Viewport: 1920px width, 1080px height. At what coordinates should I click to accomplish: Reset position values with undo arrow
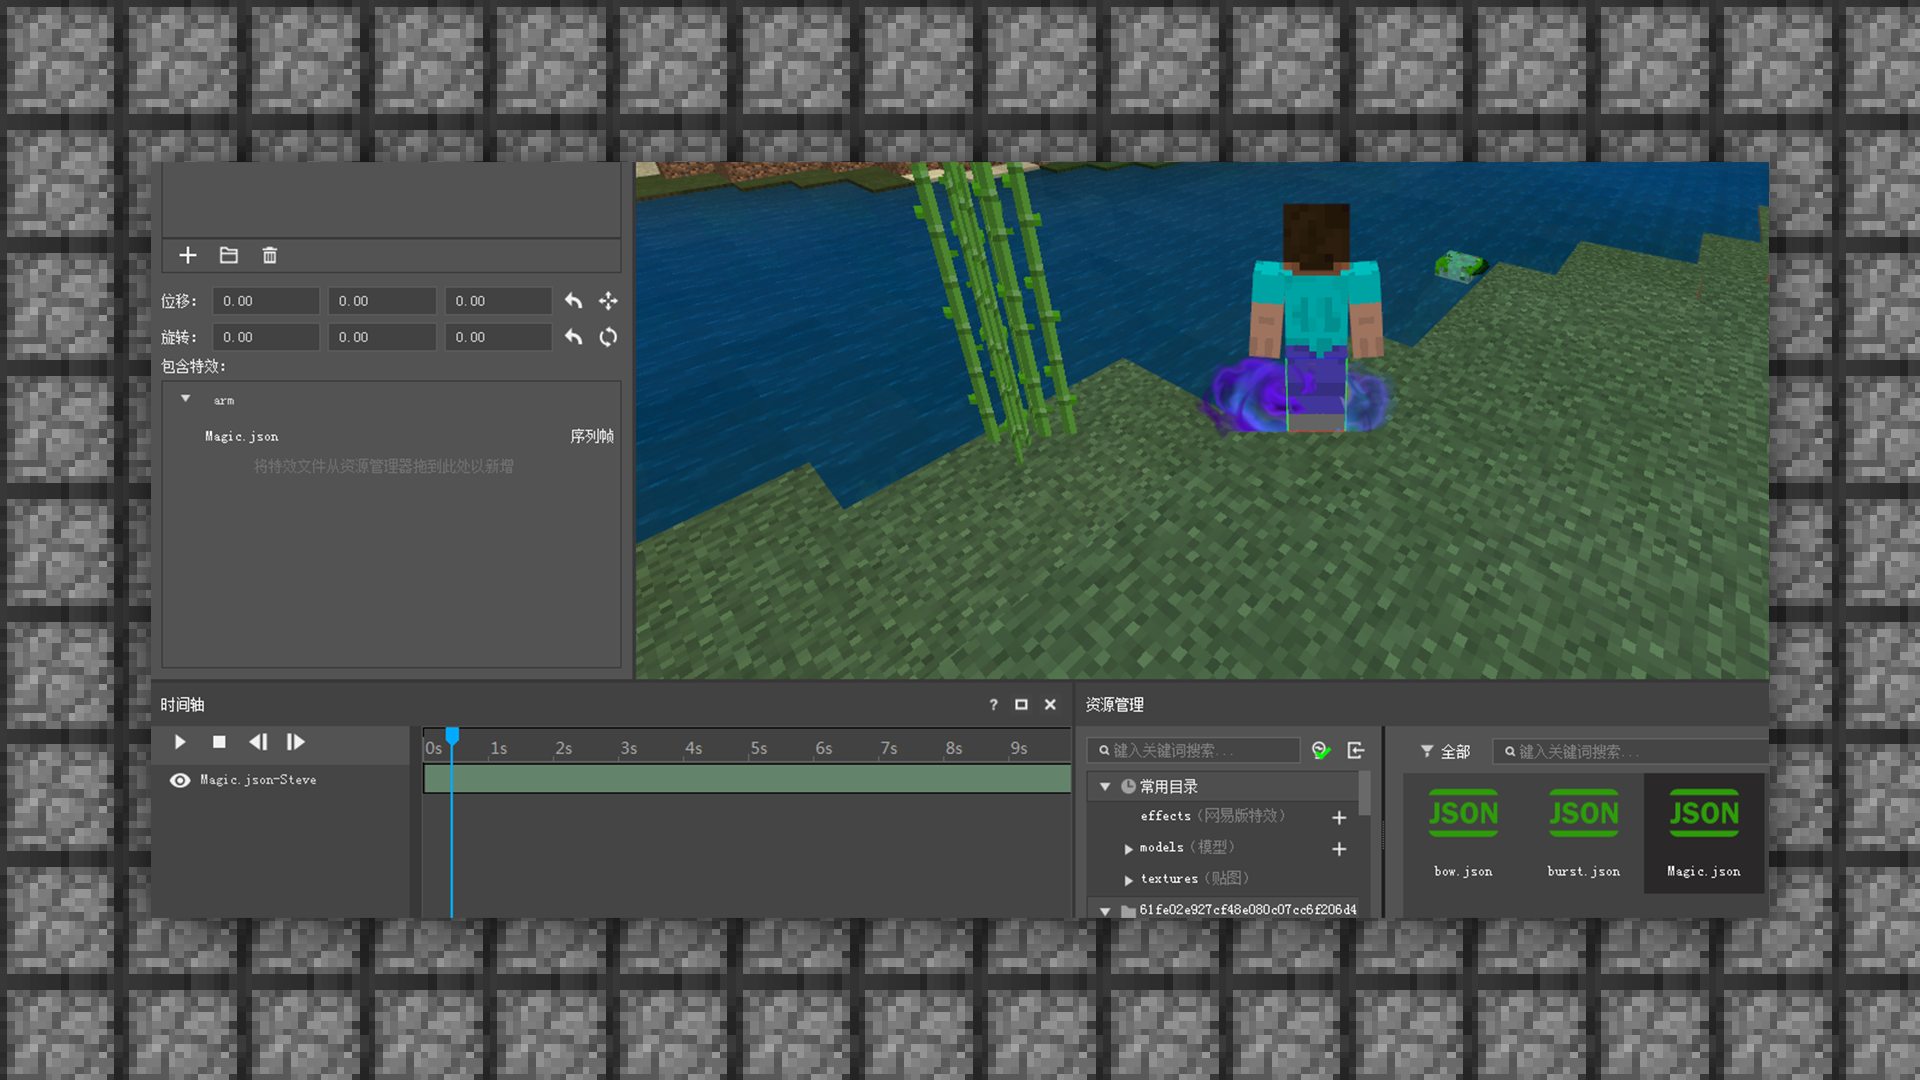[x=573, y=301]
